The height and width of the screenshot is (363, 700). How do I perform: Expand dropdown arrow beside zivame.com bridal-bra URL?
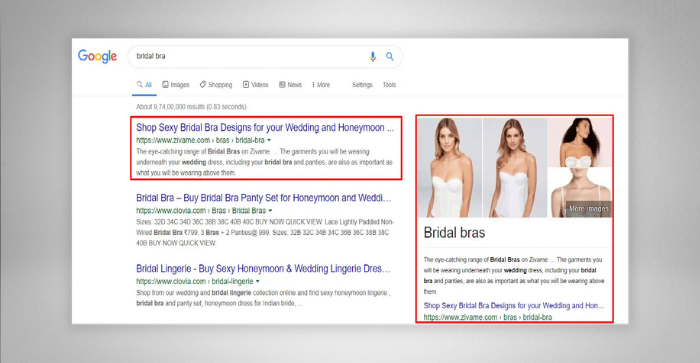point(269,140)
